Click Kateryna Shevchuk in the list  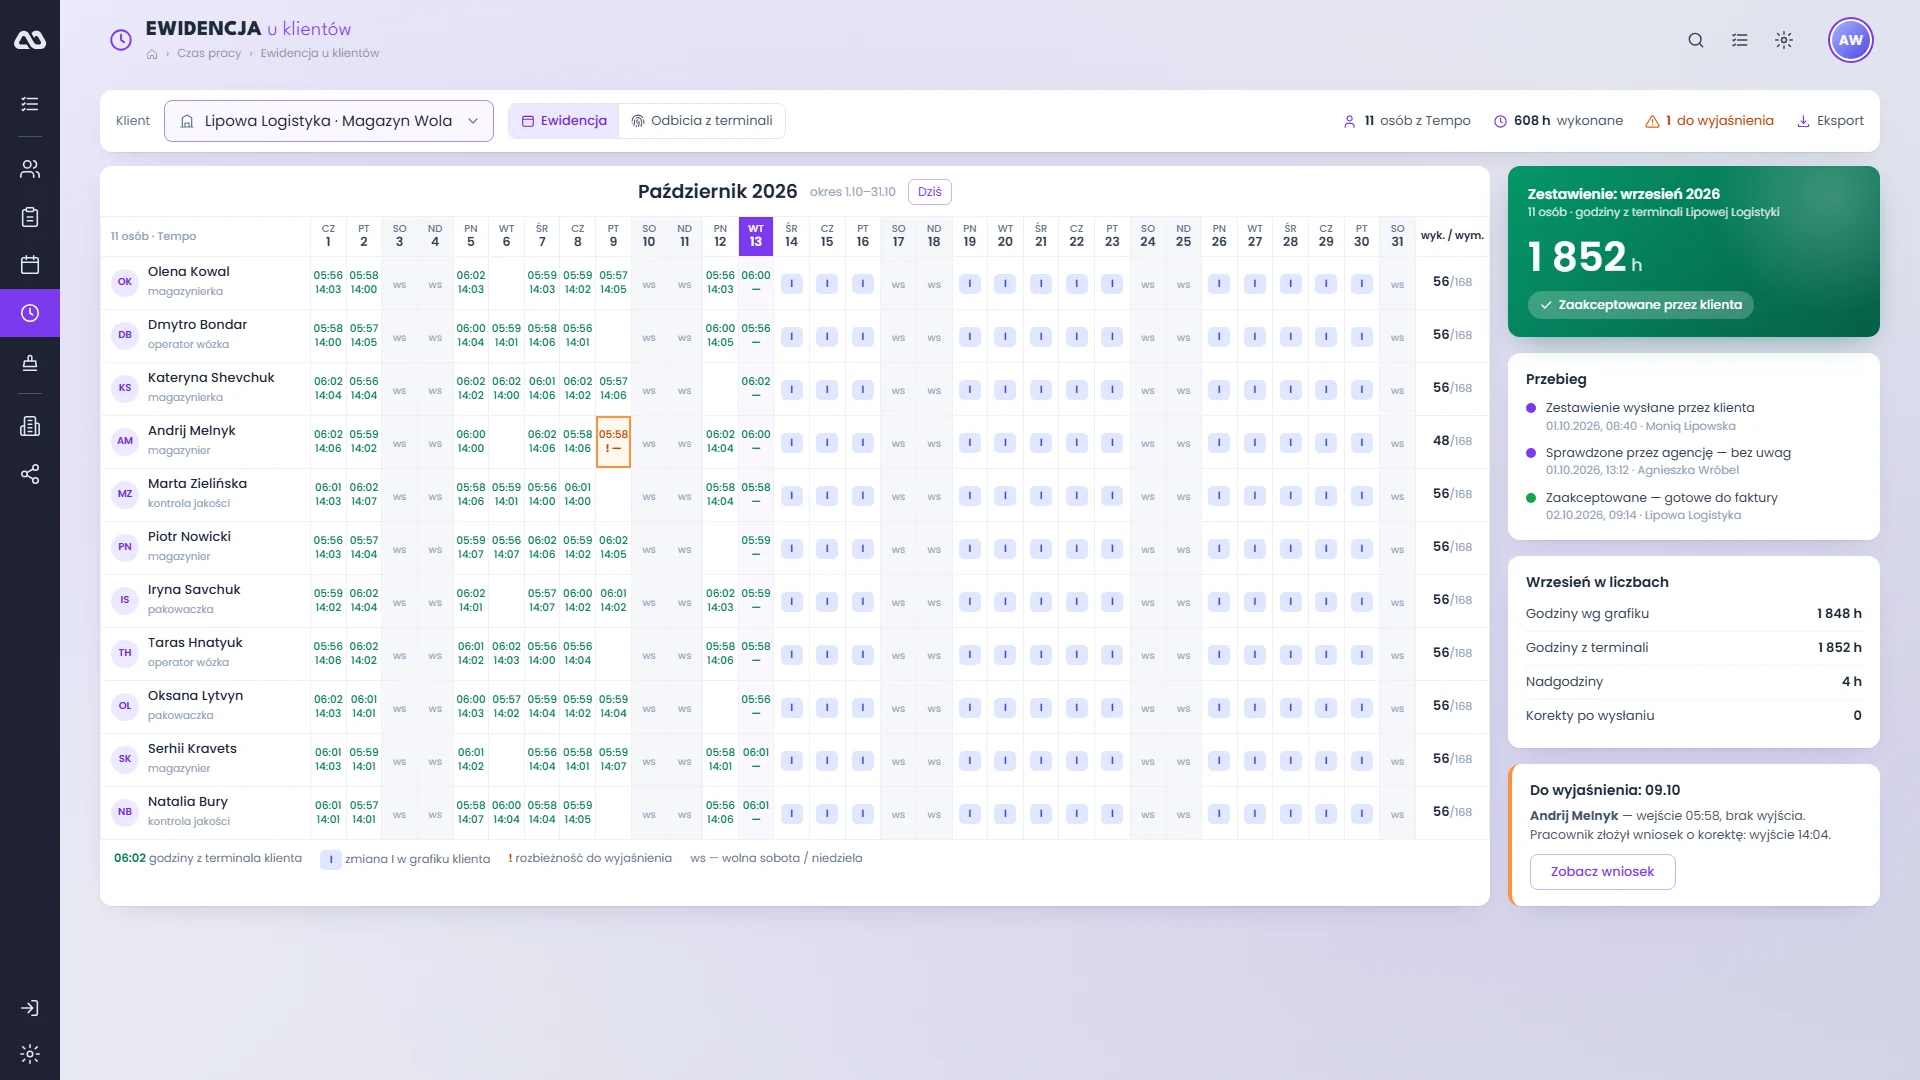click(211, 378)
